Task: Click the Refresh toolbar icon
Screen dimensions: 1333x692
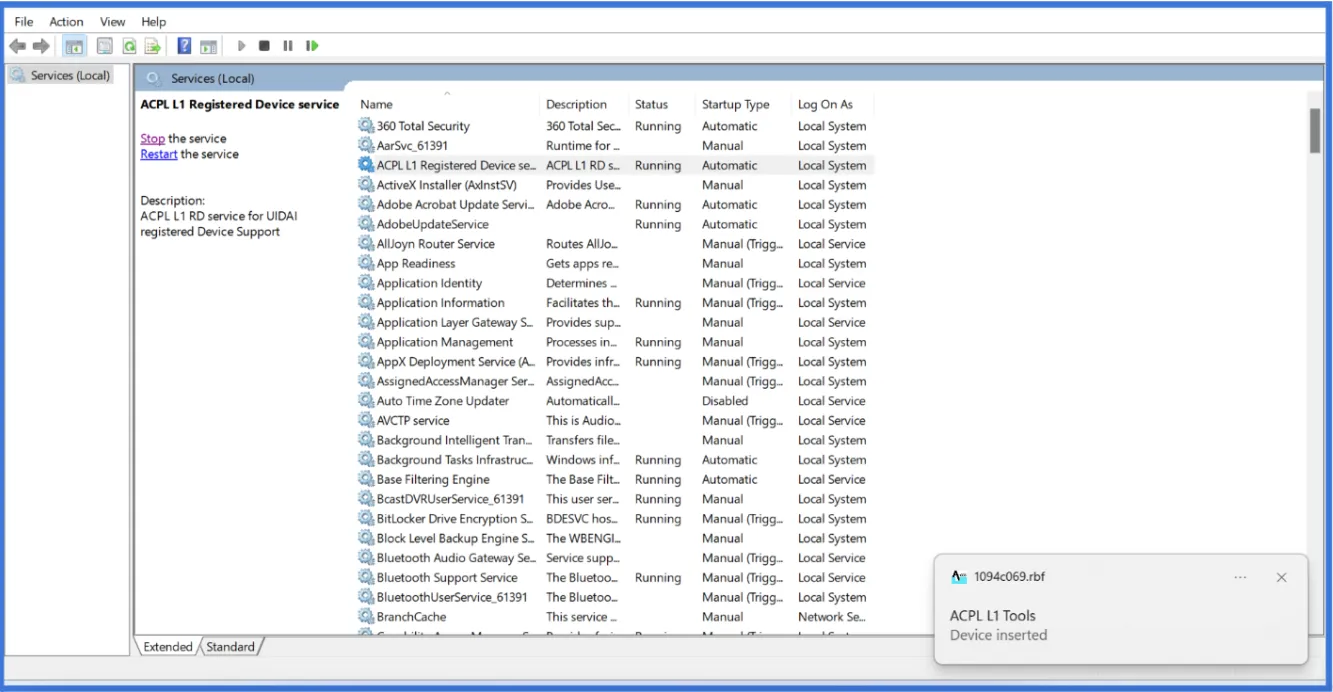Action: pos(129,46)
